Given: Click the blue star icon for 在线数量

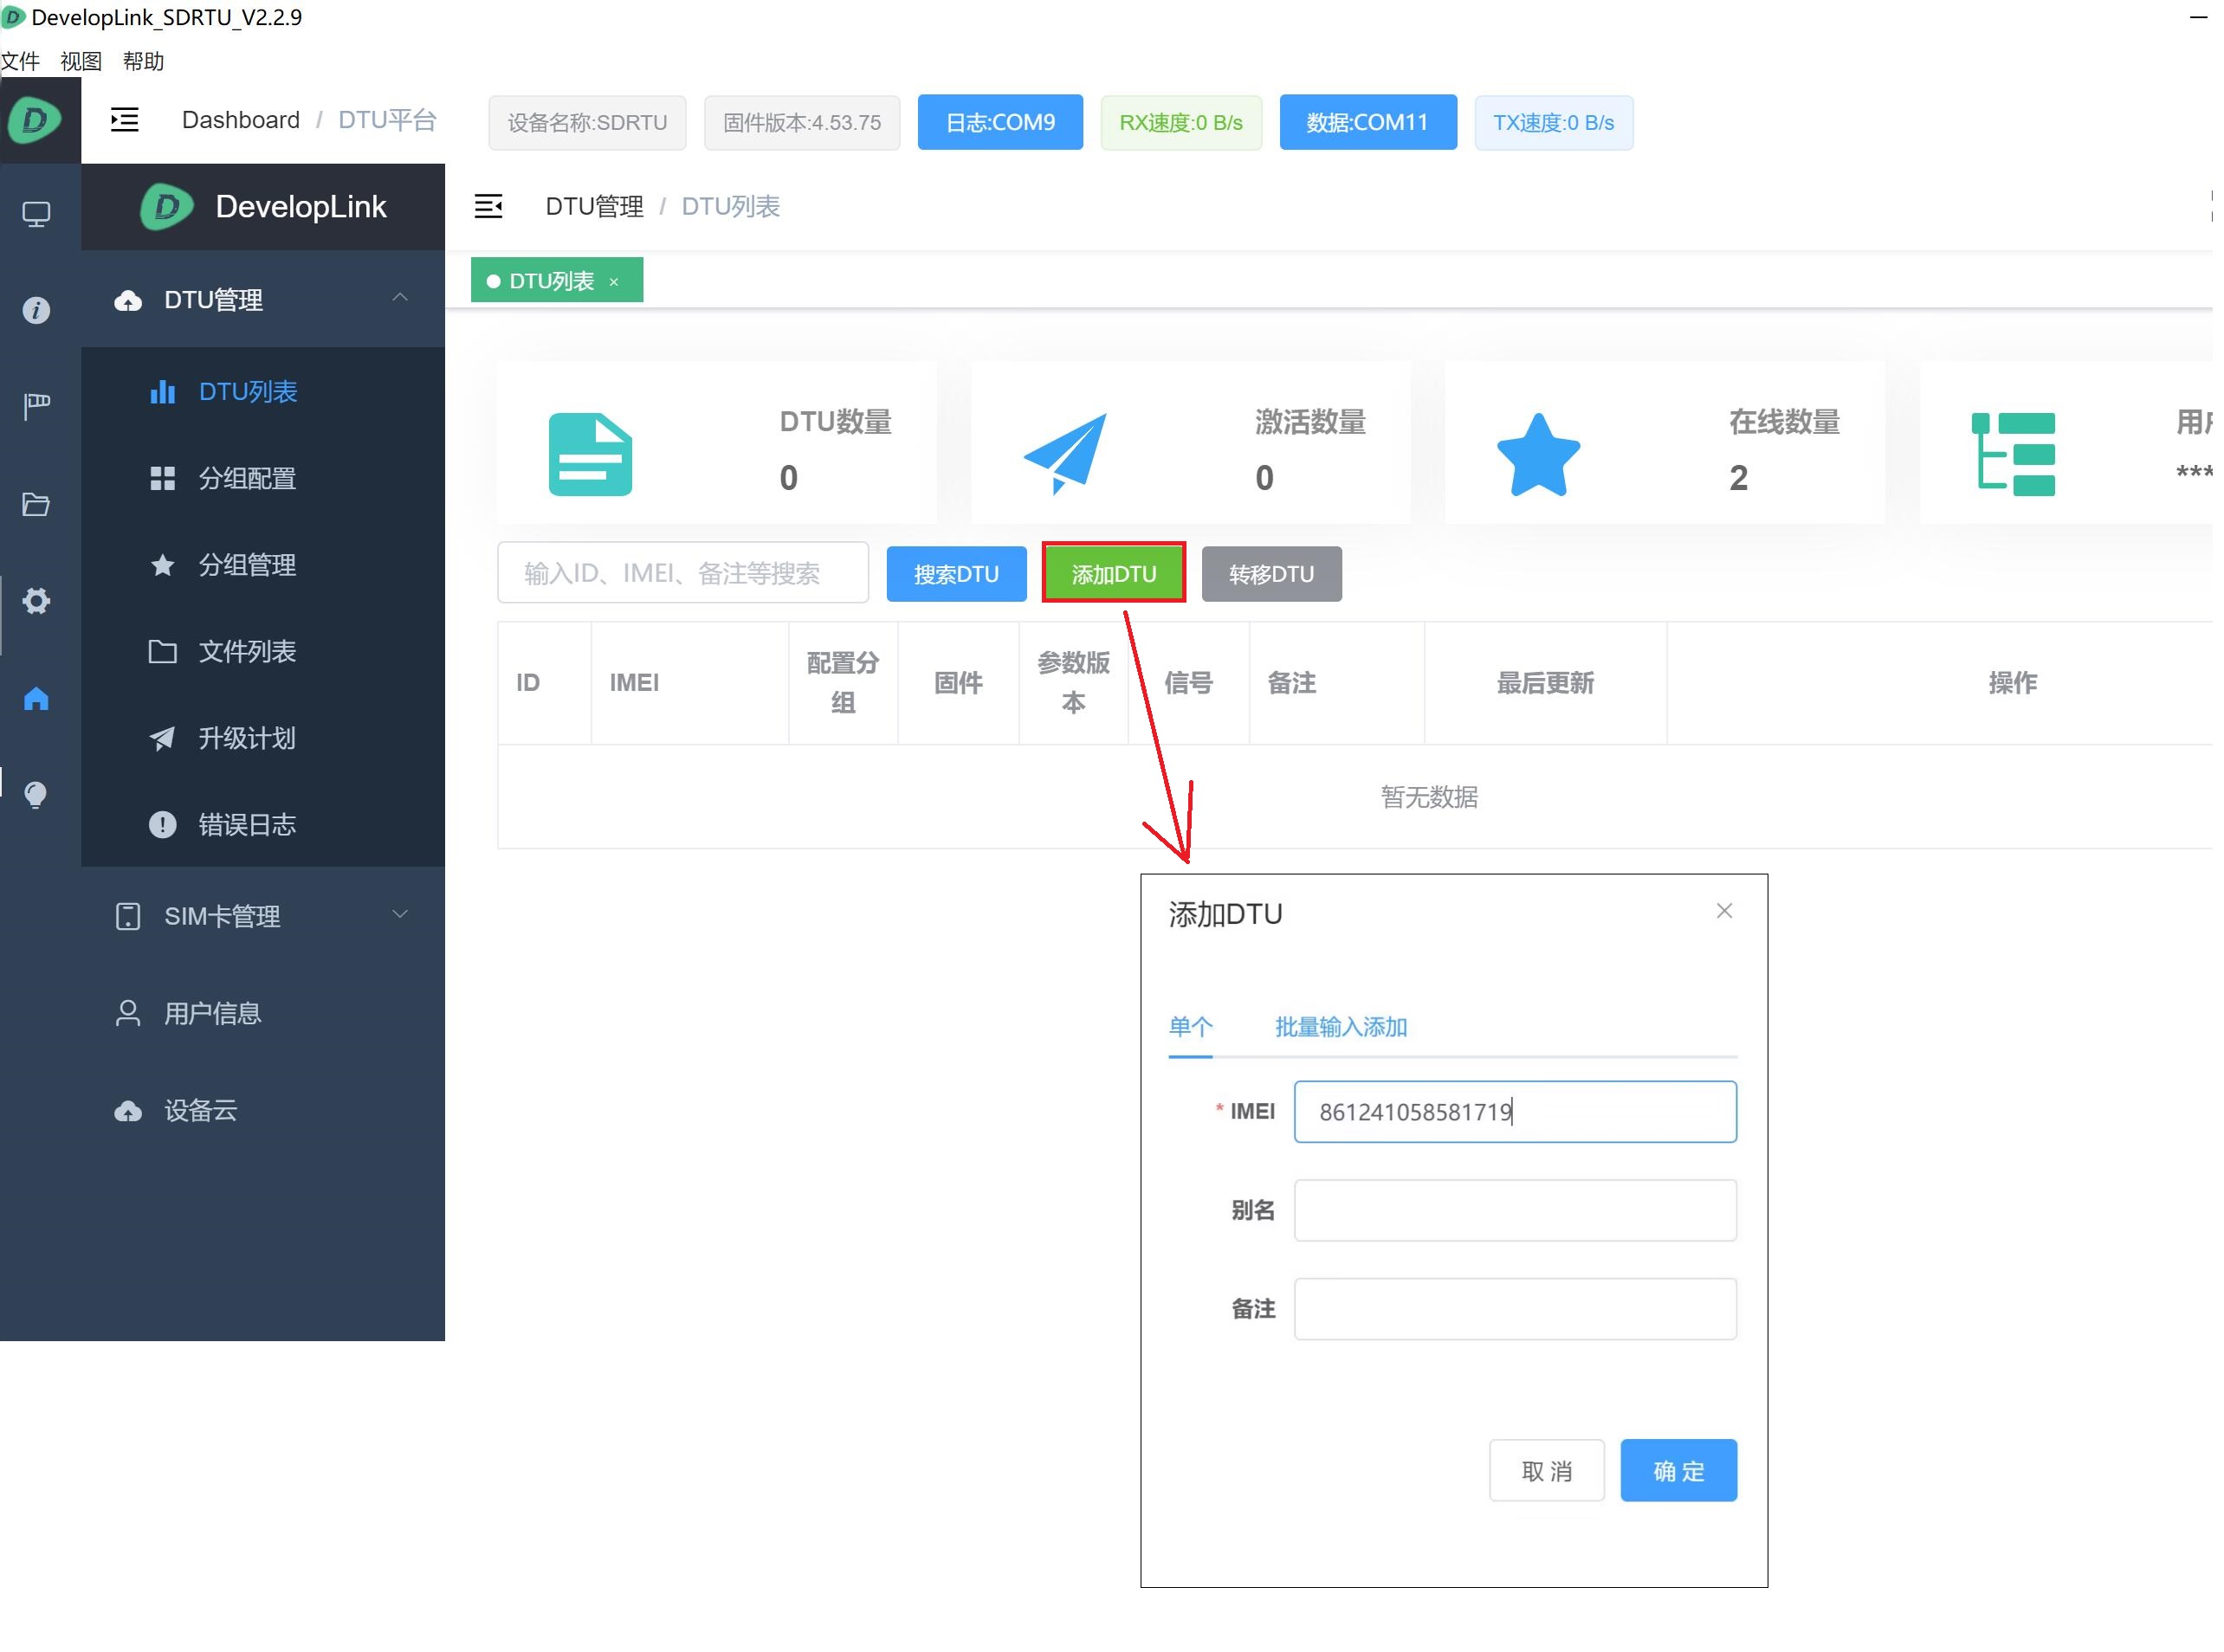Looking at the screenshot, I should 1538,455.
